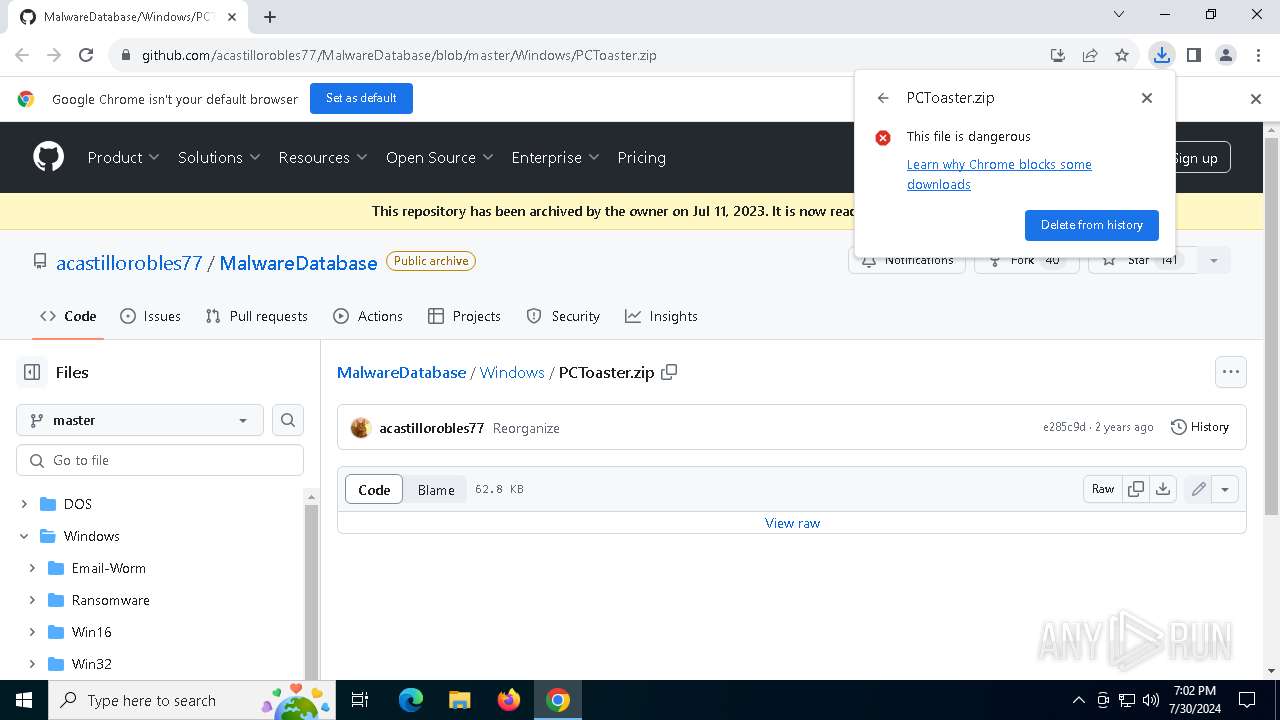1280x720 pixels.
Task: Open the master branch selector
Action: coord(140,420)
